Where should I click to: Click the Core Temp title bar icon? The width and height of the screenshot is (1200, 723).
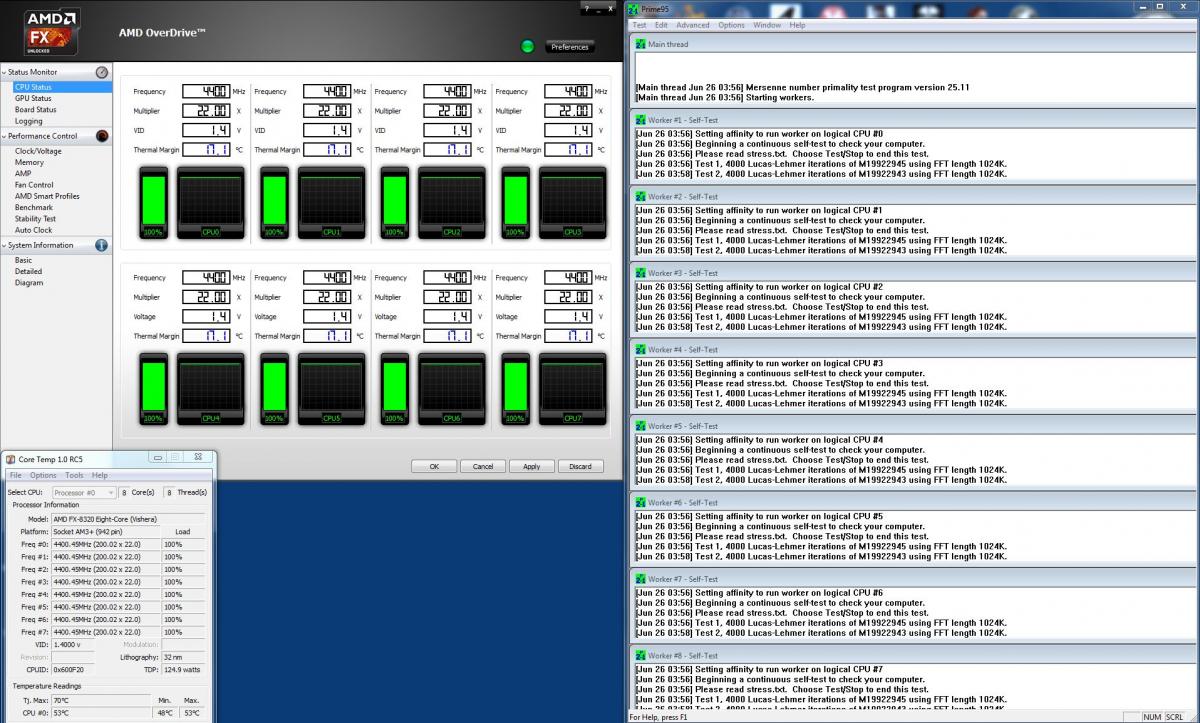[x=12, y=459]
